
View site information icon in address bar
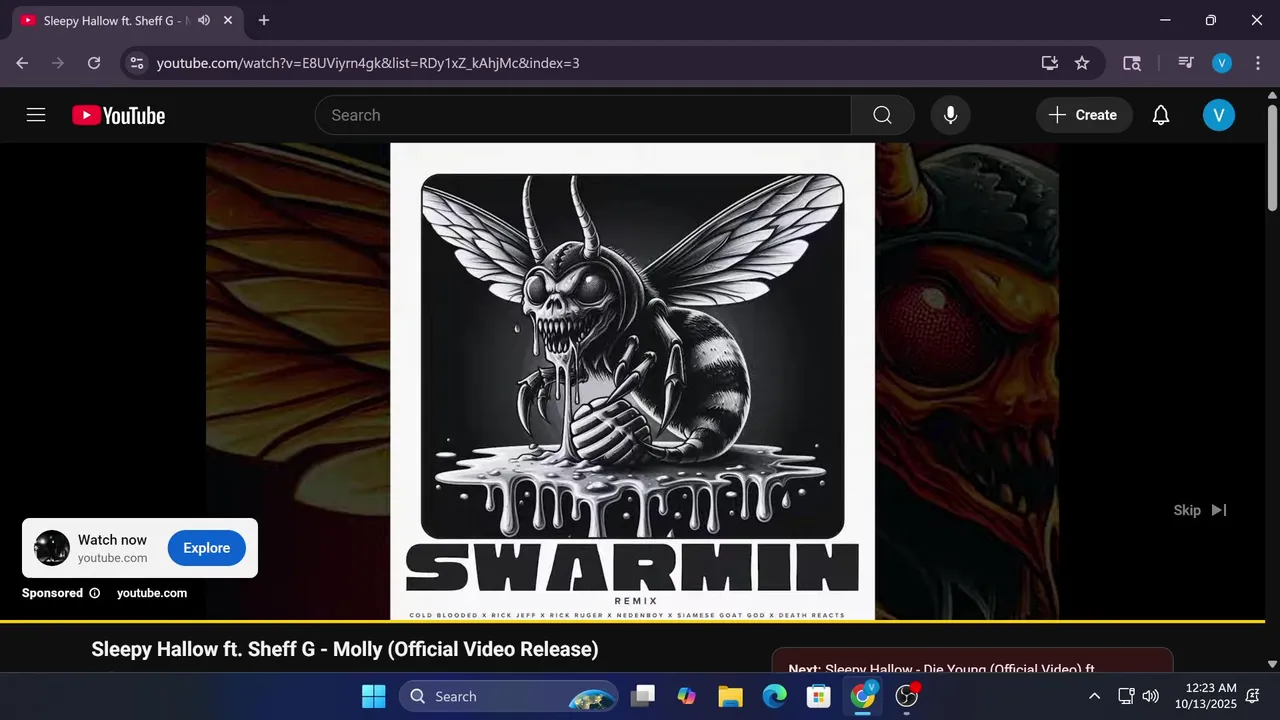[x=138, y=63]
